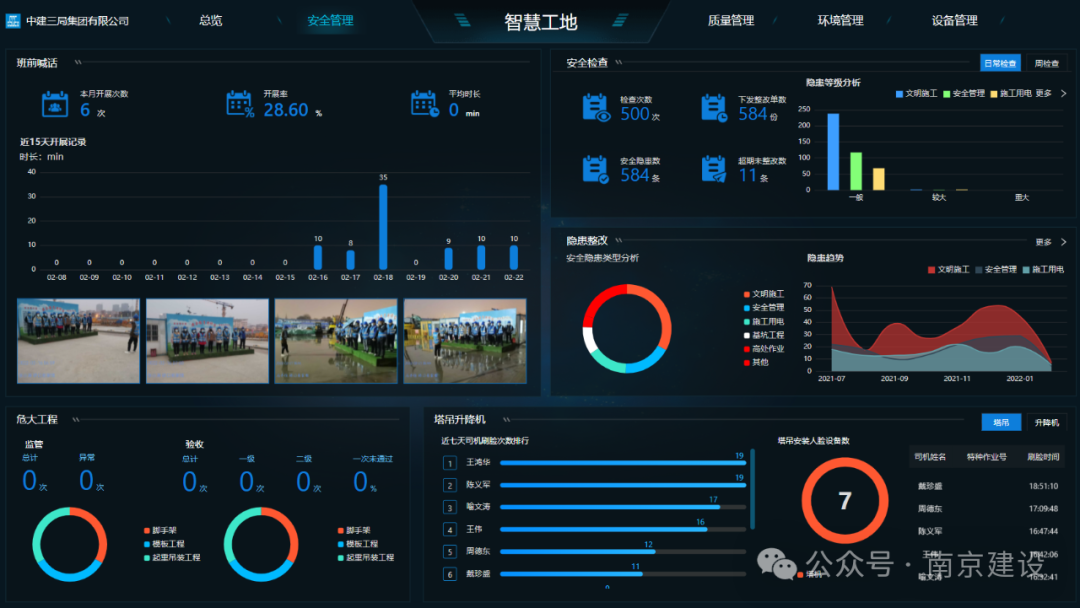Toggle 其他 legend in donut chart
The image size is (1080, 608).
[756, 362]
